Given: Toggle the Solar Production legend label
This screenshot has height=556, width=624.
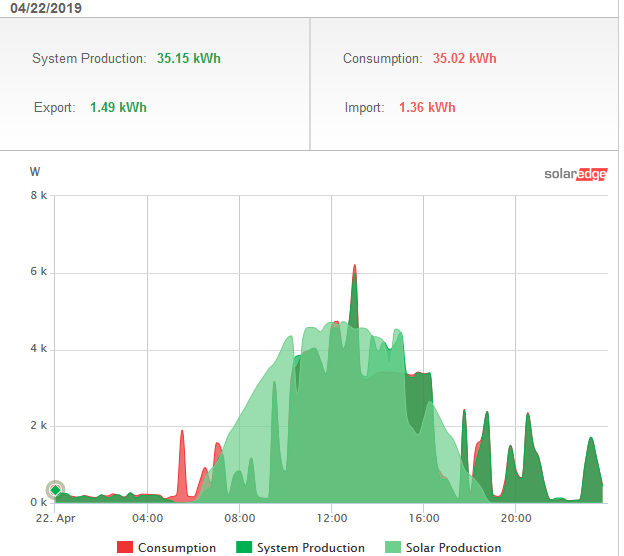Looking at the screenshot, I should tap(456, 548).
